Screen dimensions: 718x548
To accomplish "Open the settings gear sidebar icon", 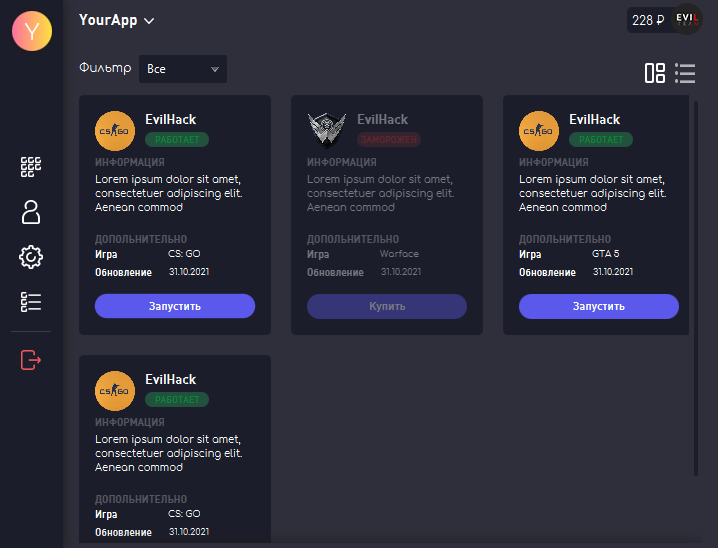I will (31, 257).
